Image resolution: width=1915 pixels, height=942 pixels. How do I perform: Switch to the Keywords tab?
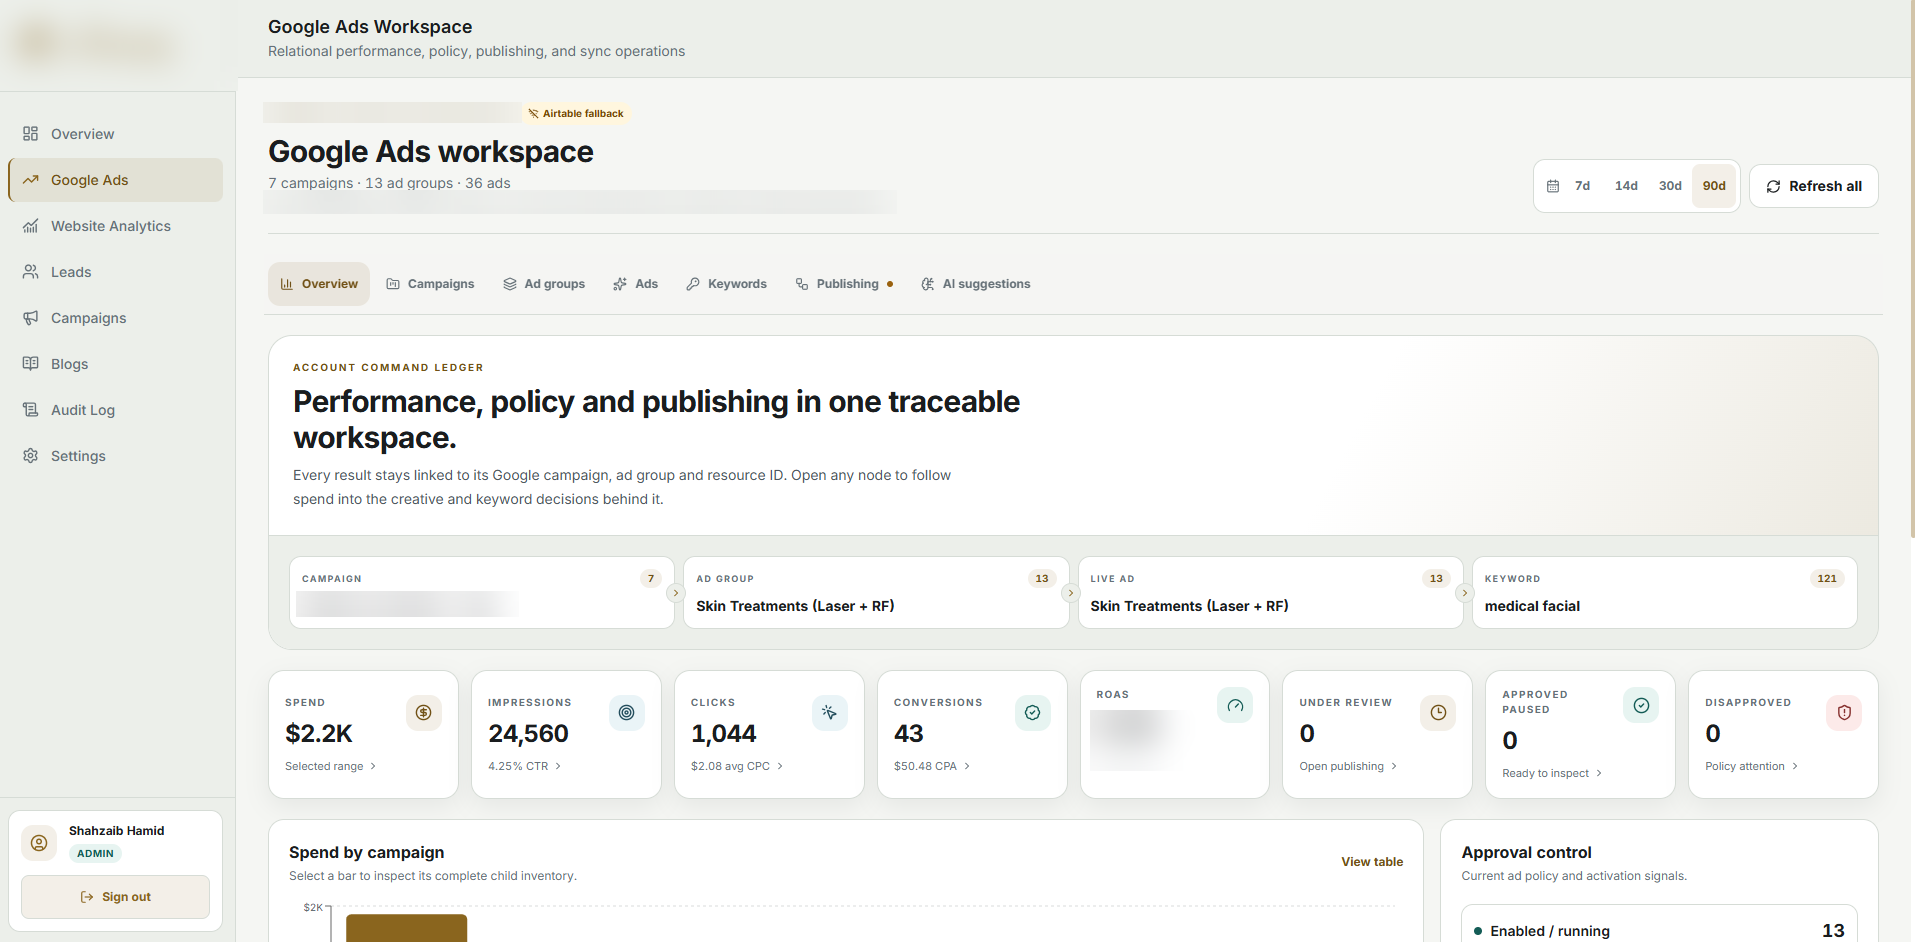click(727, 284)
